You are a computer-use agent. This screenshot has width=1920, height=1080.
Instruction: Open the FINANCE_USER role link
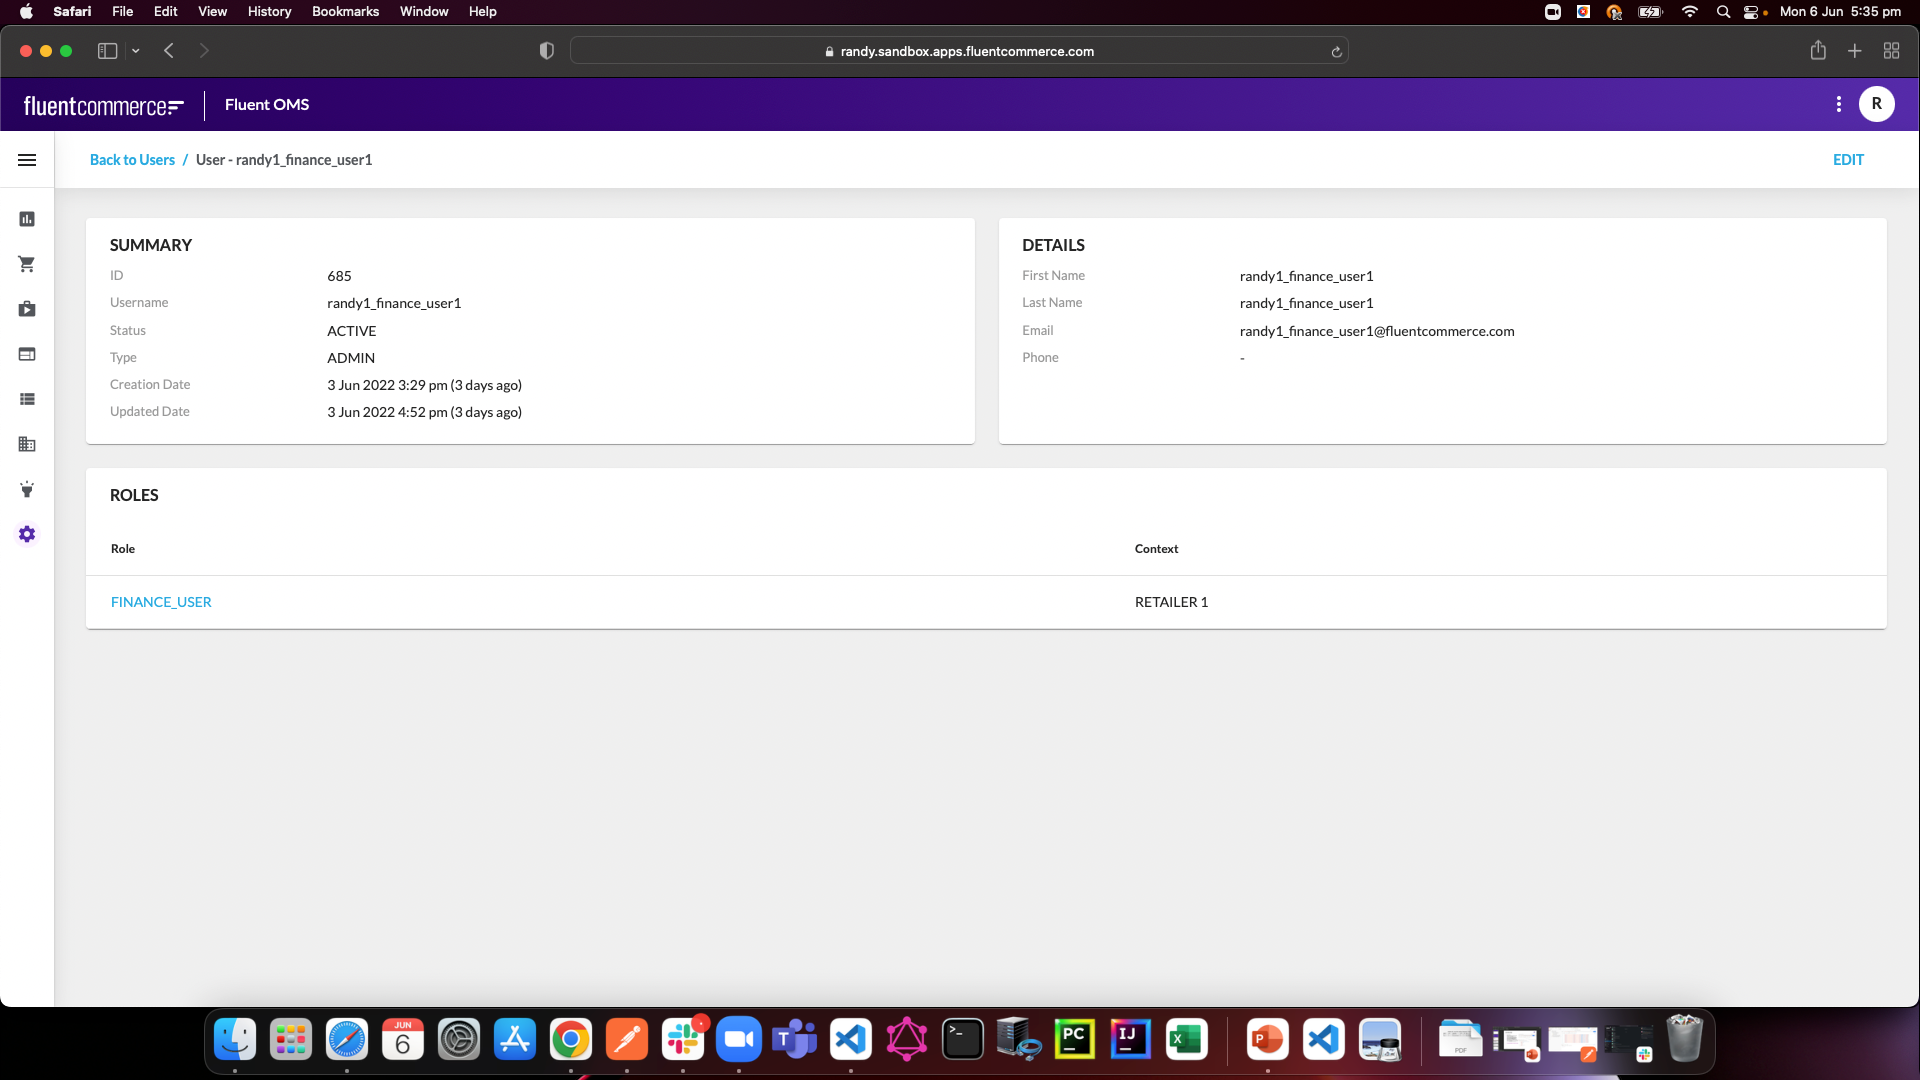point(161,602)
